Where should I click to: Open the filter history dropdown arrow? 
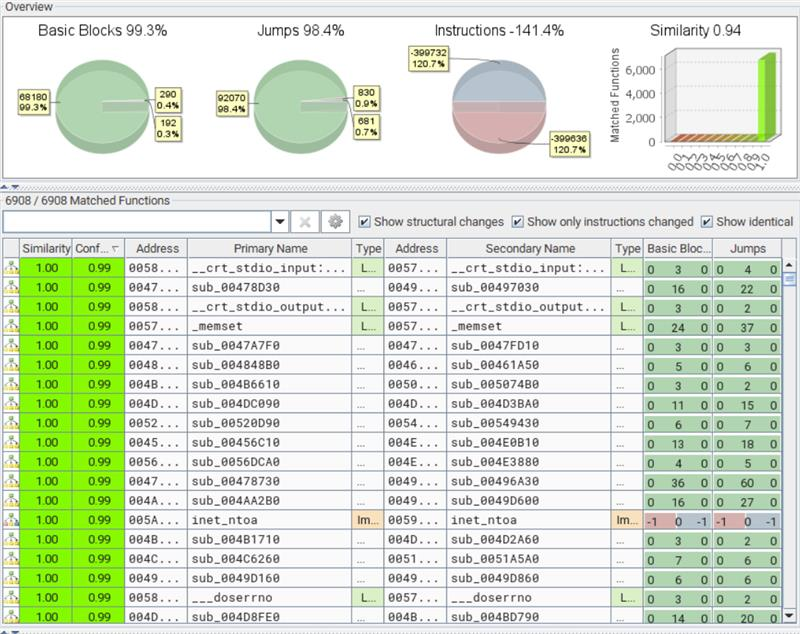pos(280,222)
